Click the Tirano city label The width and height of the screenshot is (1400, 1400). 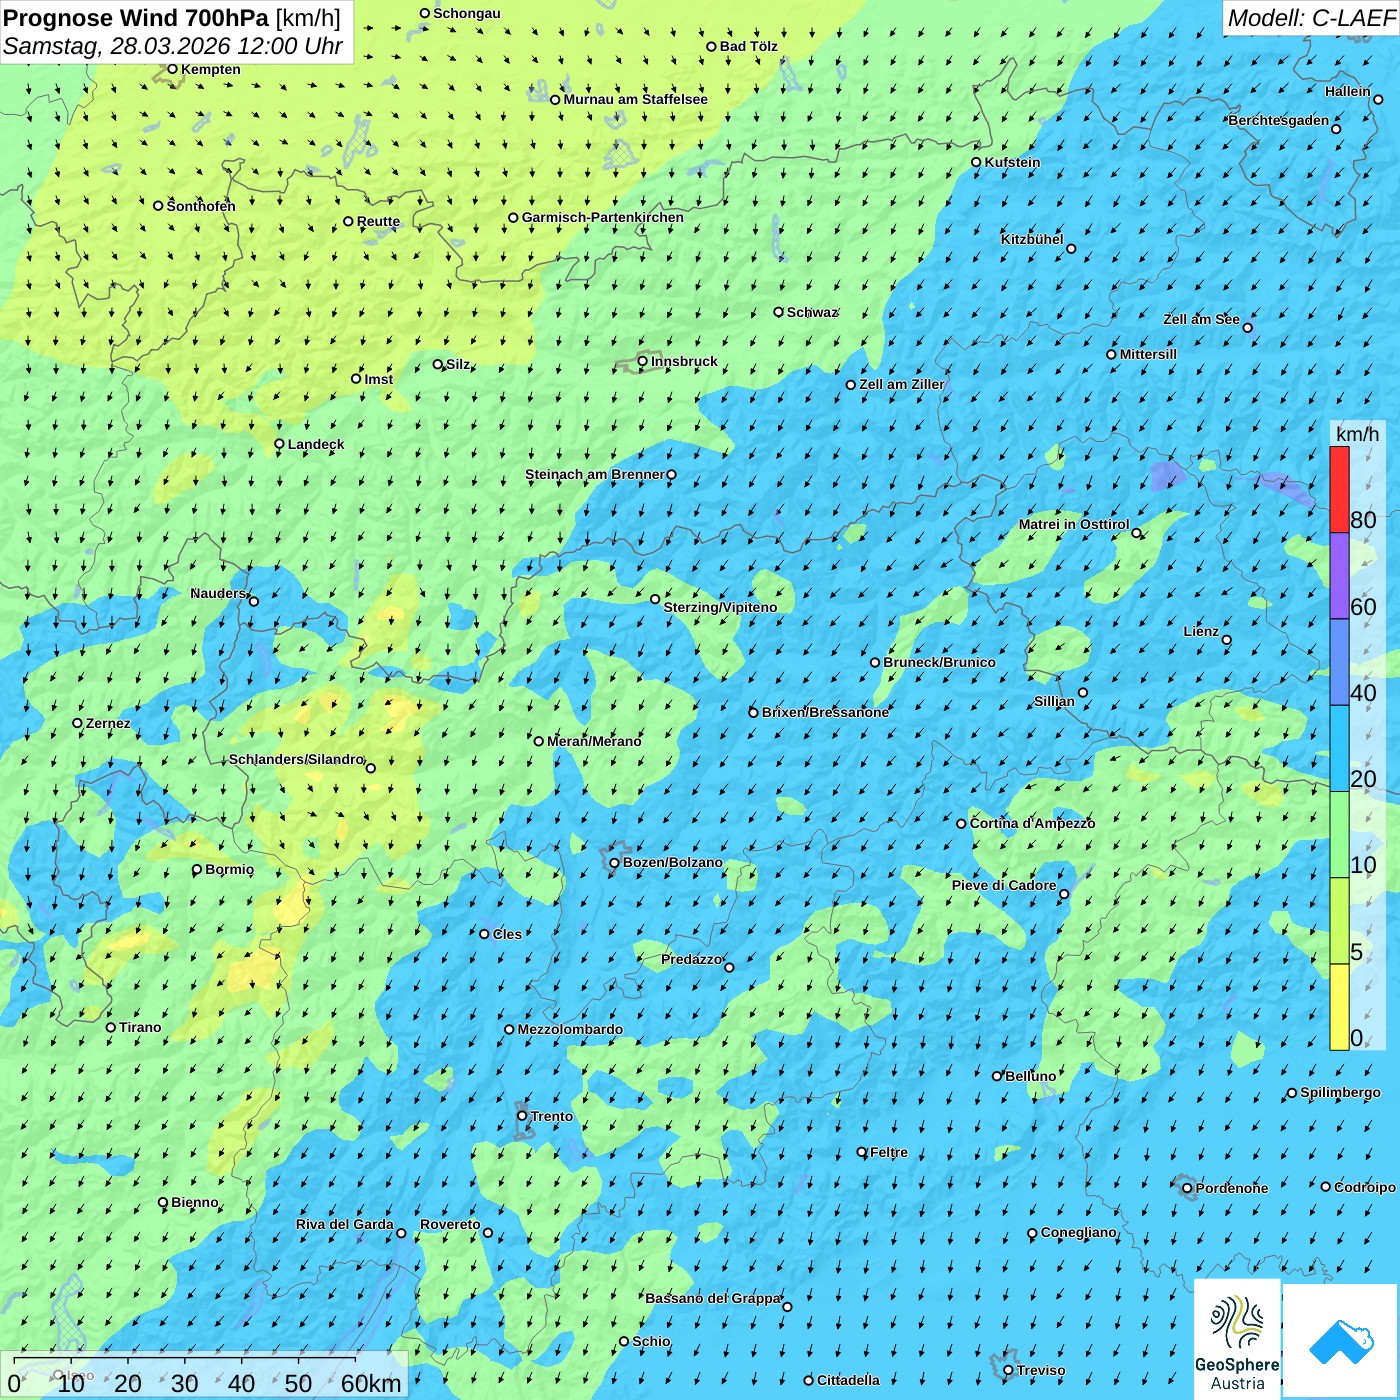(x=140, y=1027)
